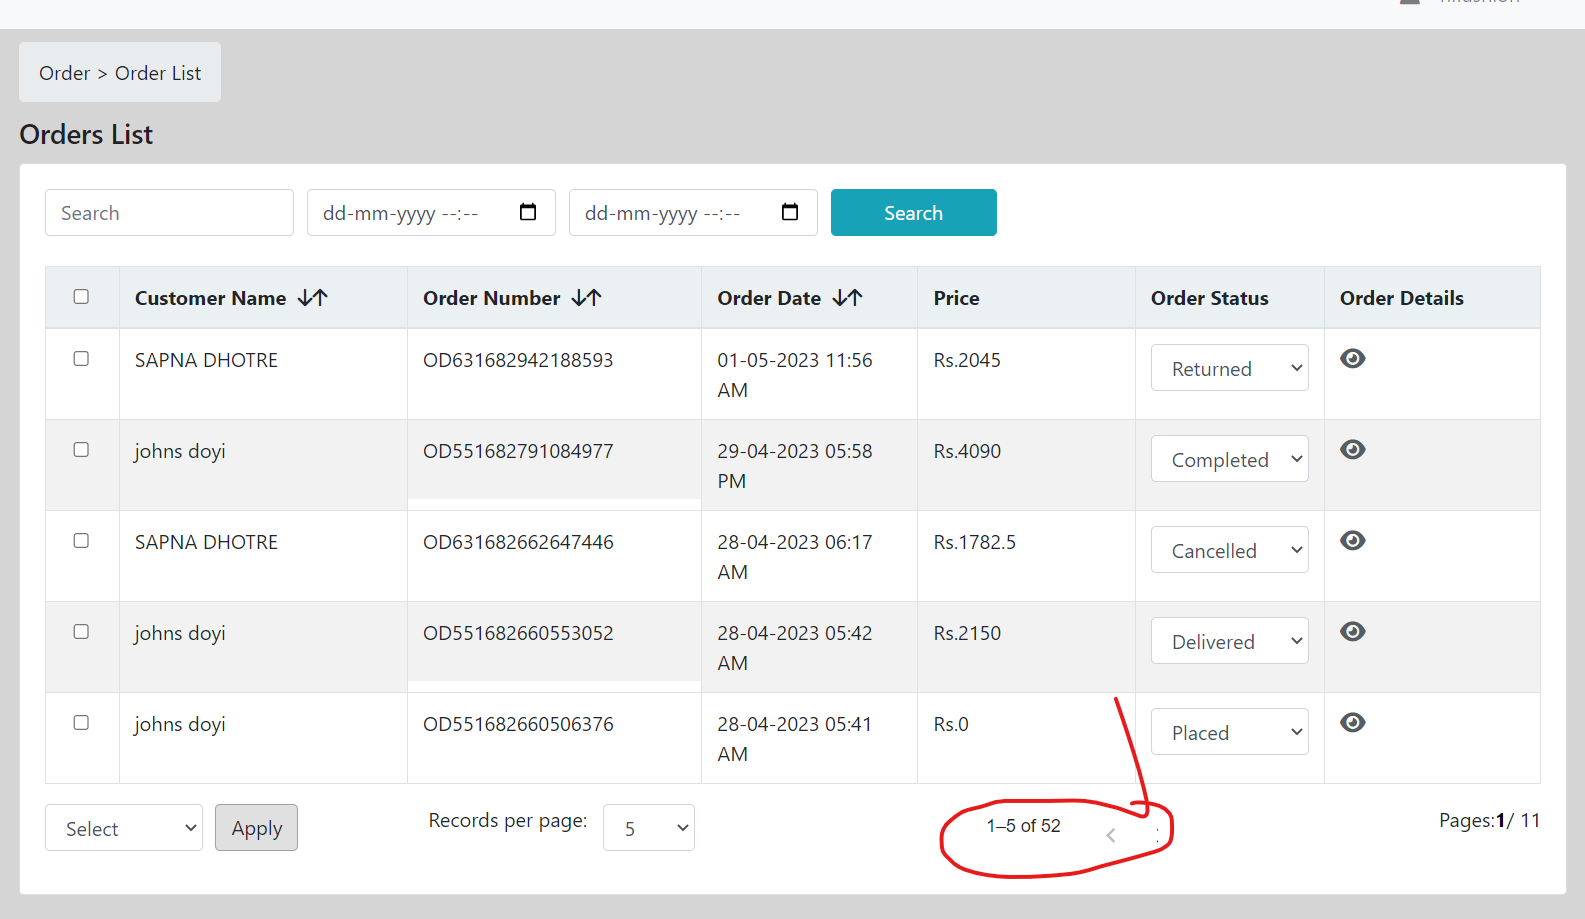The height and width of the screenshot is (919, 1585).
Task: View details of order OD551682791084977
Action: pos(1353,450)
